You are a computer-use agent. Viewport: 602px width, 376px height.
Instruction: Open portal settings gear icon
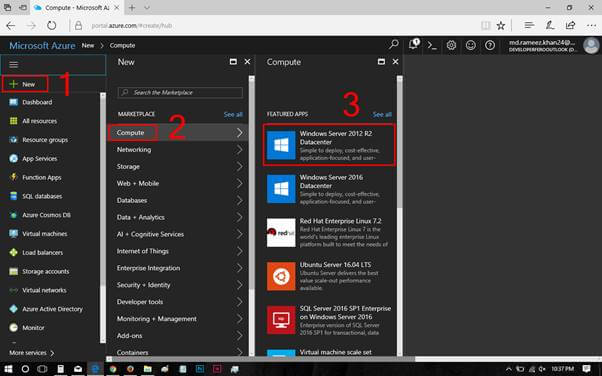pos(452,45)
